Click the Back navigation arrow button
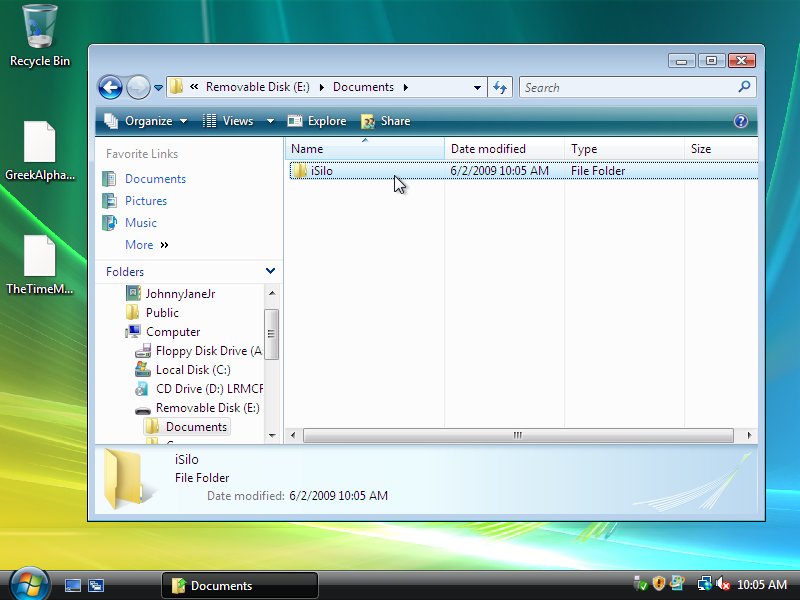This screenshot has height=600, width=800. (x=110, y=87)
